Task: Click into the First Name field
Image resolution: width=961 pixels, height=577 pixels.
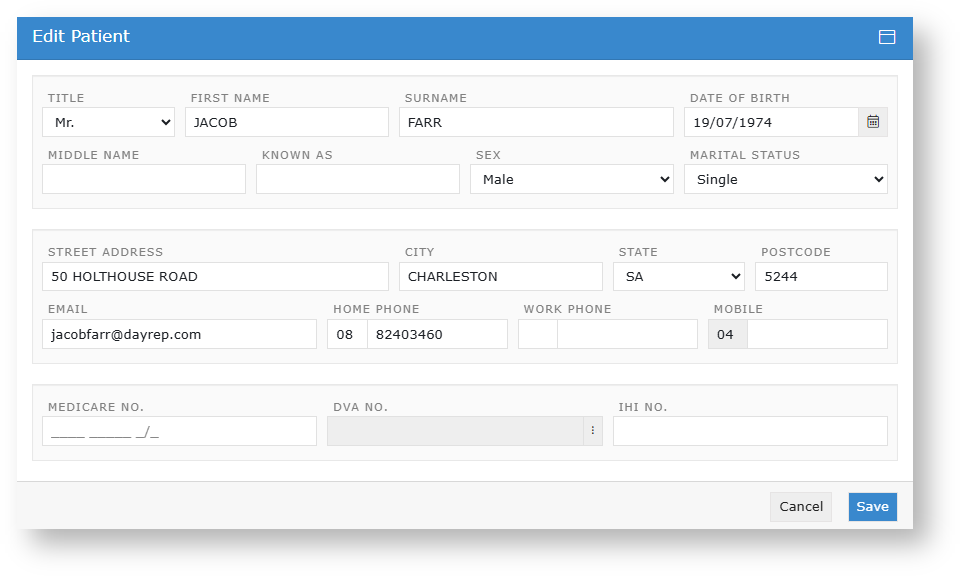Action: (286, 122)
